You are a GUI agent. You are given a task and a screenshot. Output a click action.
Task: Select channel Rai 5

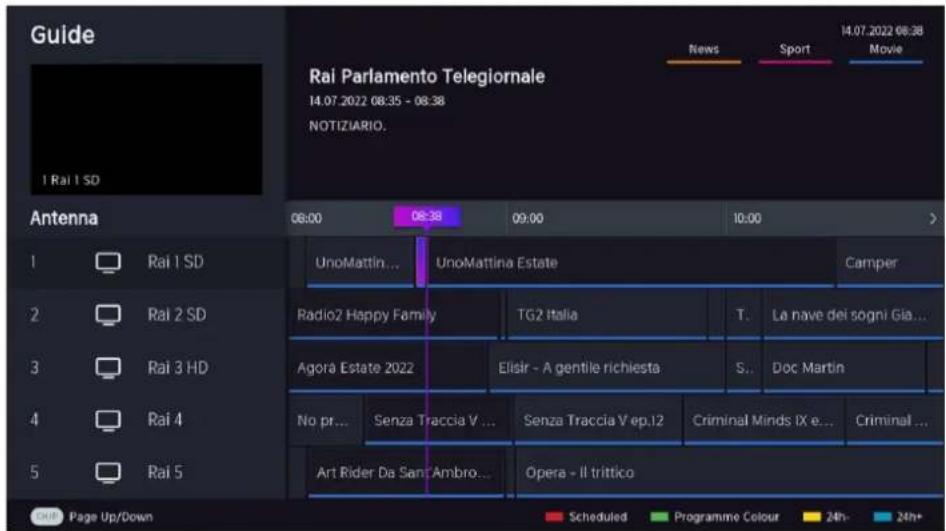pos(146,472)
